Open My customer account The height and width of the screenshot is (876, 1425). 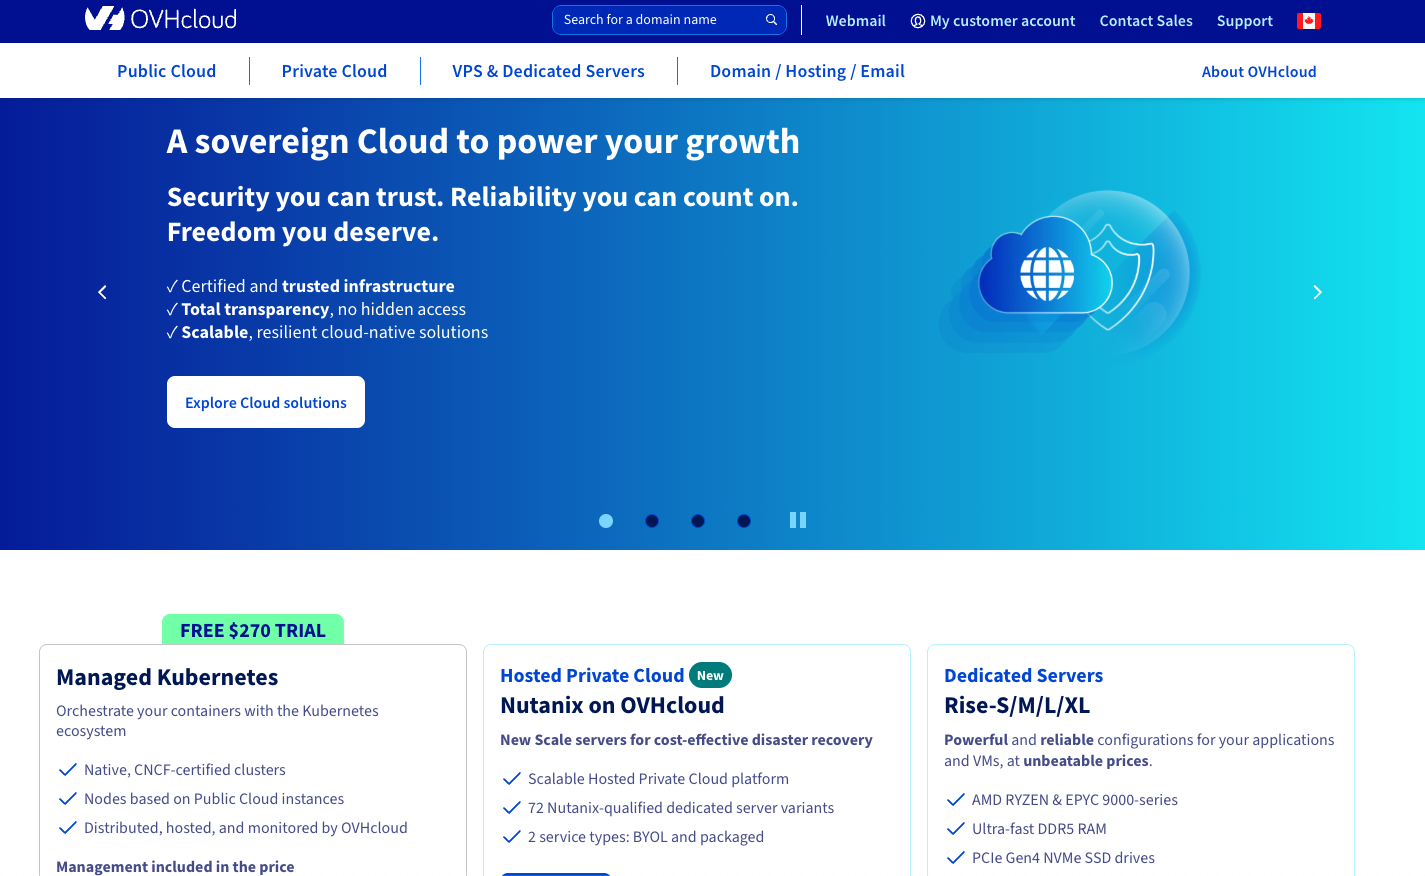coord(993,21)
